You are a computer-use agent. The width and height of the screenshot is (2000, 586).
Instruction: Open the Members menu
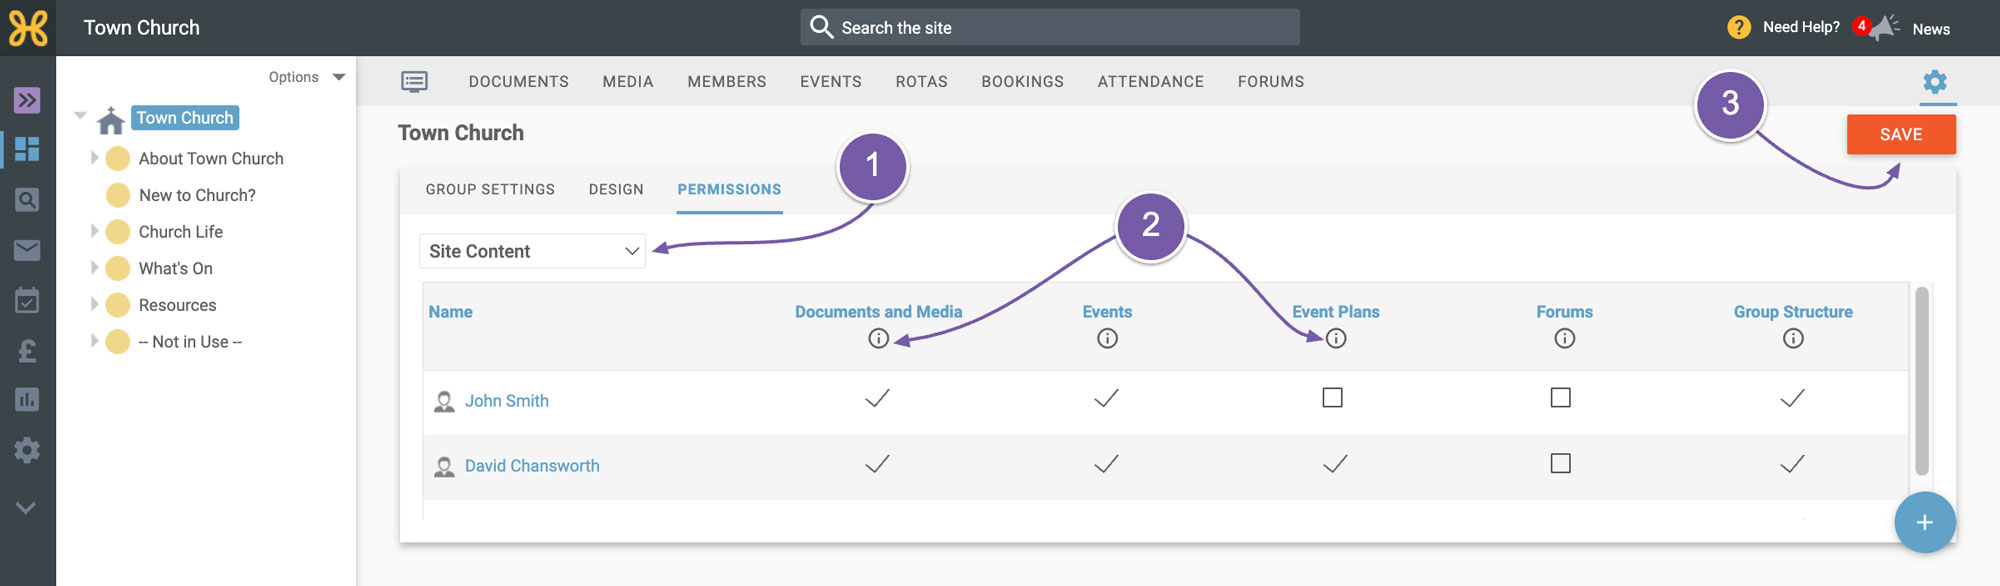pos(727,82)
